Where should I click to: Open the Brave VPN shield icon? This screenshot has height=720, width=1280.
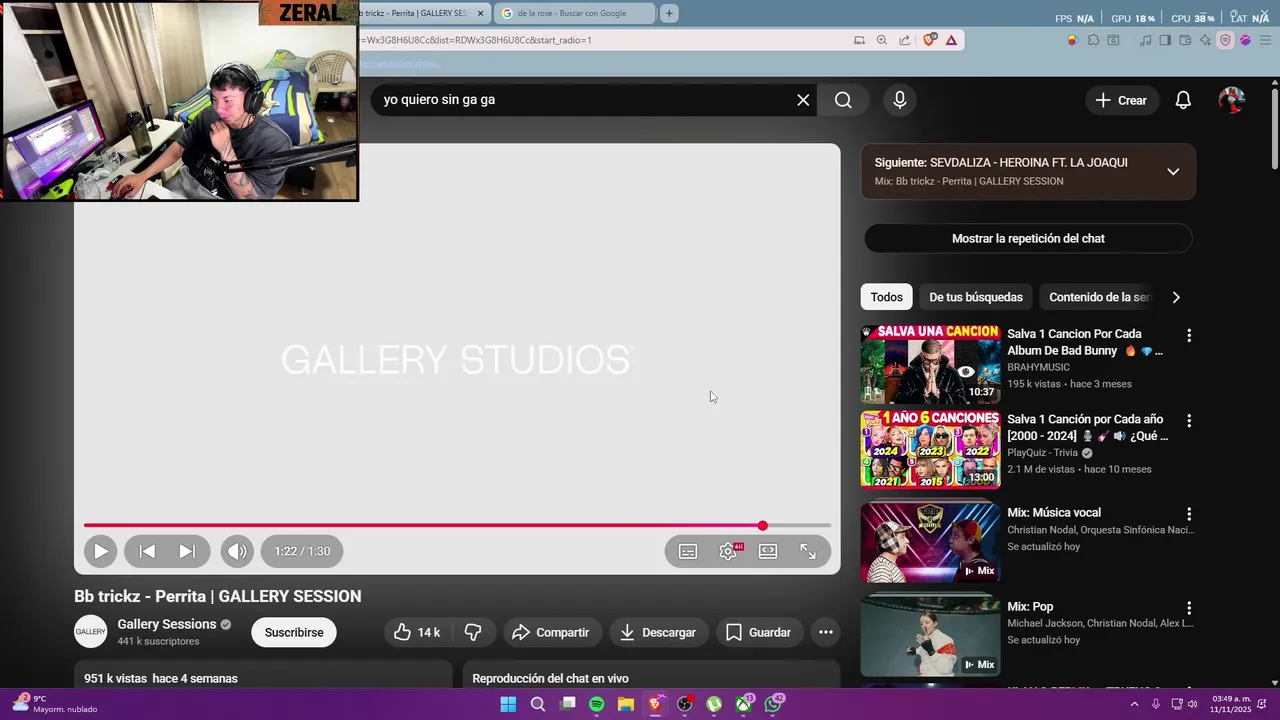point(1225,40)
